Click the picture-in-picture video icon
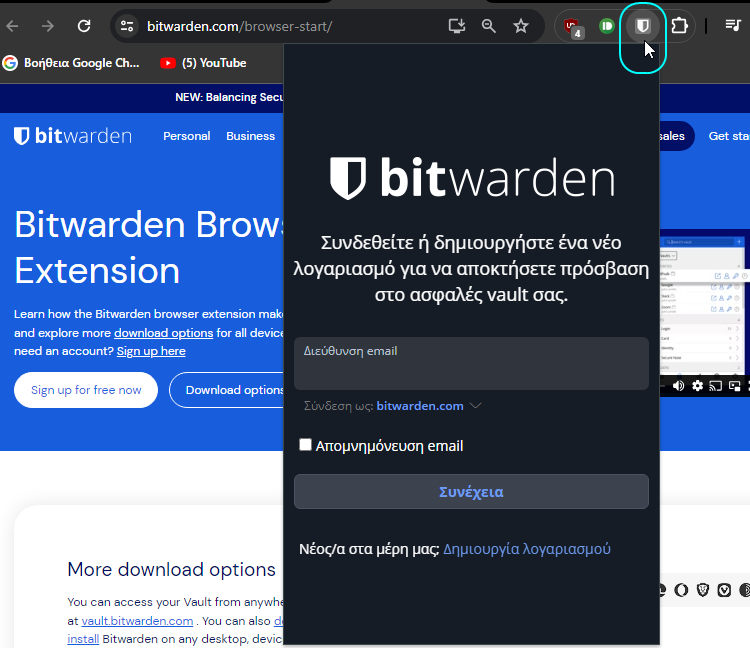750x648 pixels. pyautogui.click(x=734, y=386)
